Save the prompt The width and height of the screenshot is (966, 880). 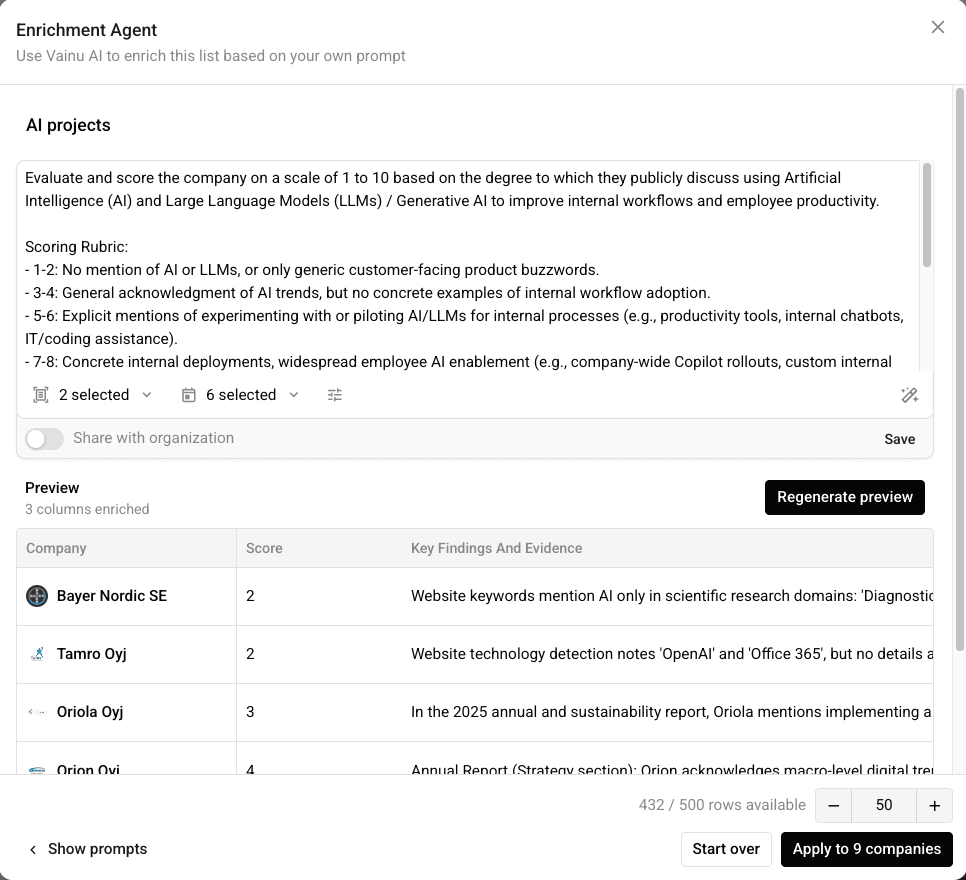point(899,439)
